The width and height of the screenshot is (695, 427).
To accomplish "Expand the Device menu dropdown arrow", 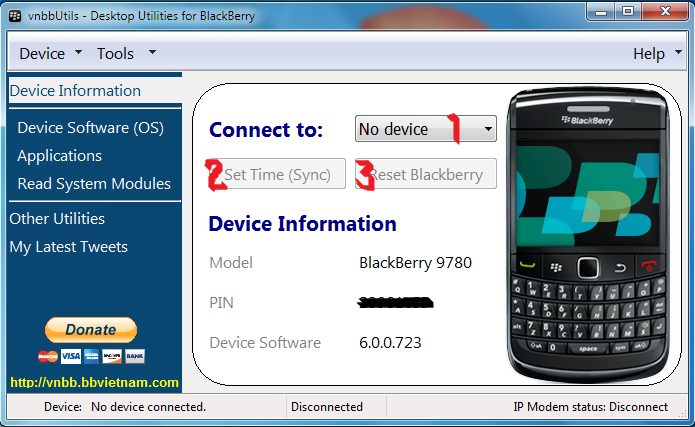I will click(x=78, y=52).
